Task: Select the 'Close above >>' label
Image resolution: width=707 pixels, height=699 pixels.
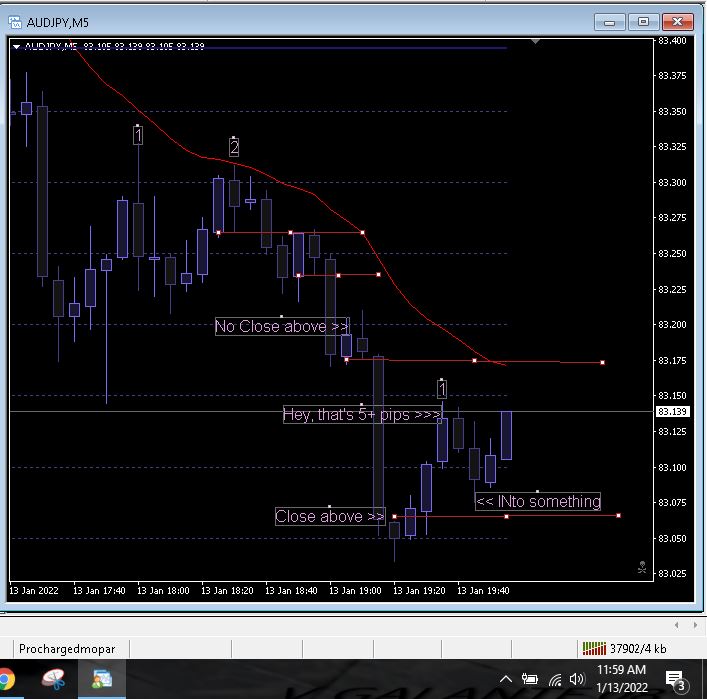Action: (x=330, y=516)
